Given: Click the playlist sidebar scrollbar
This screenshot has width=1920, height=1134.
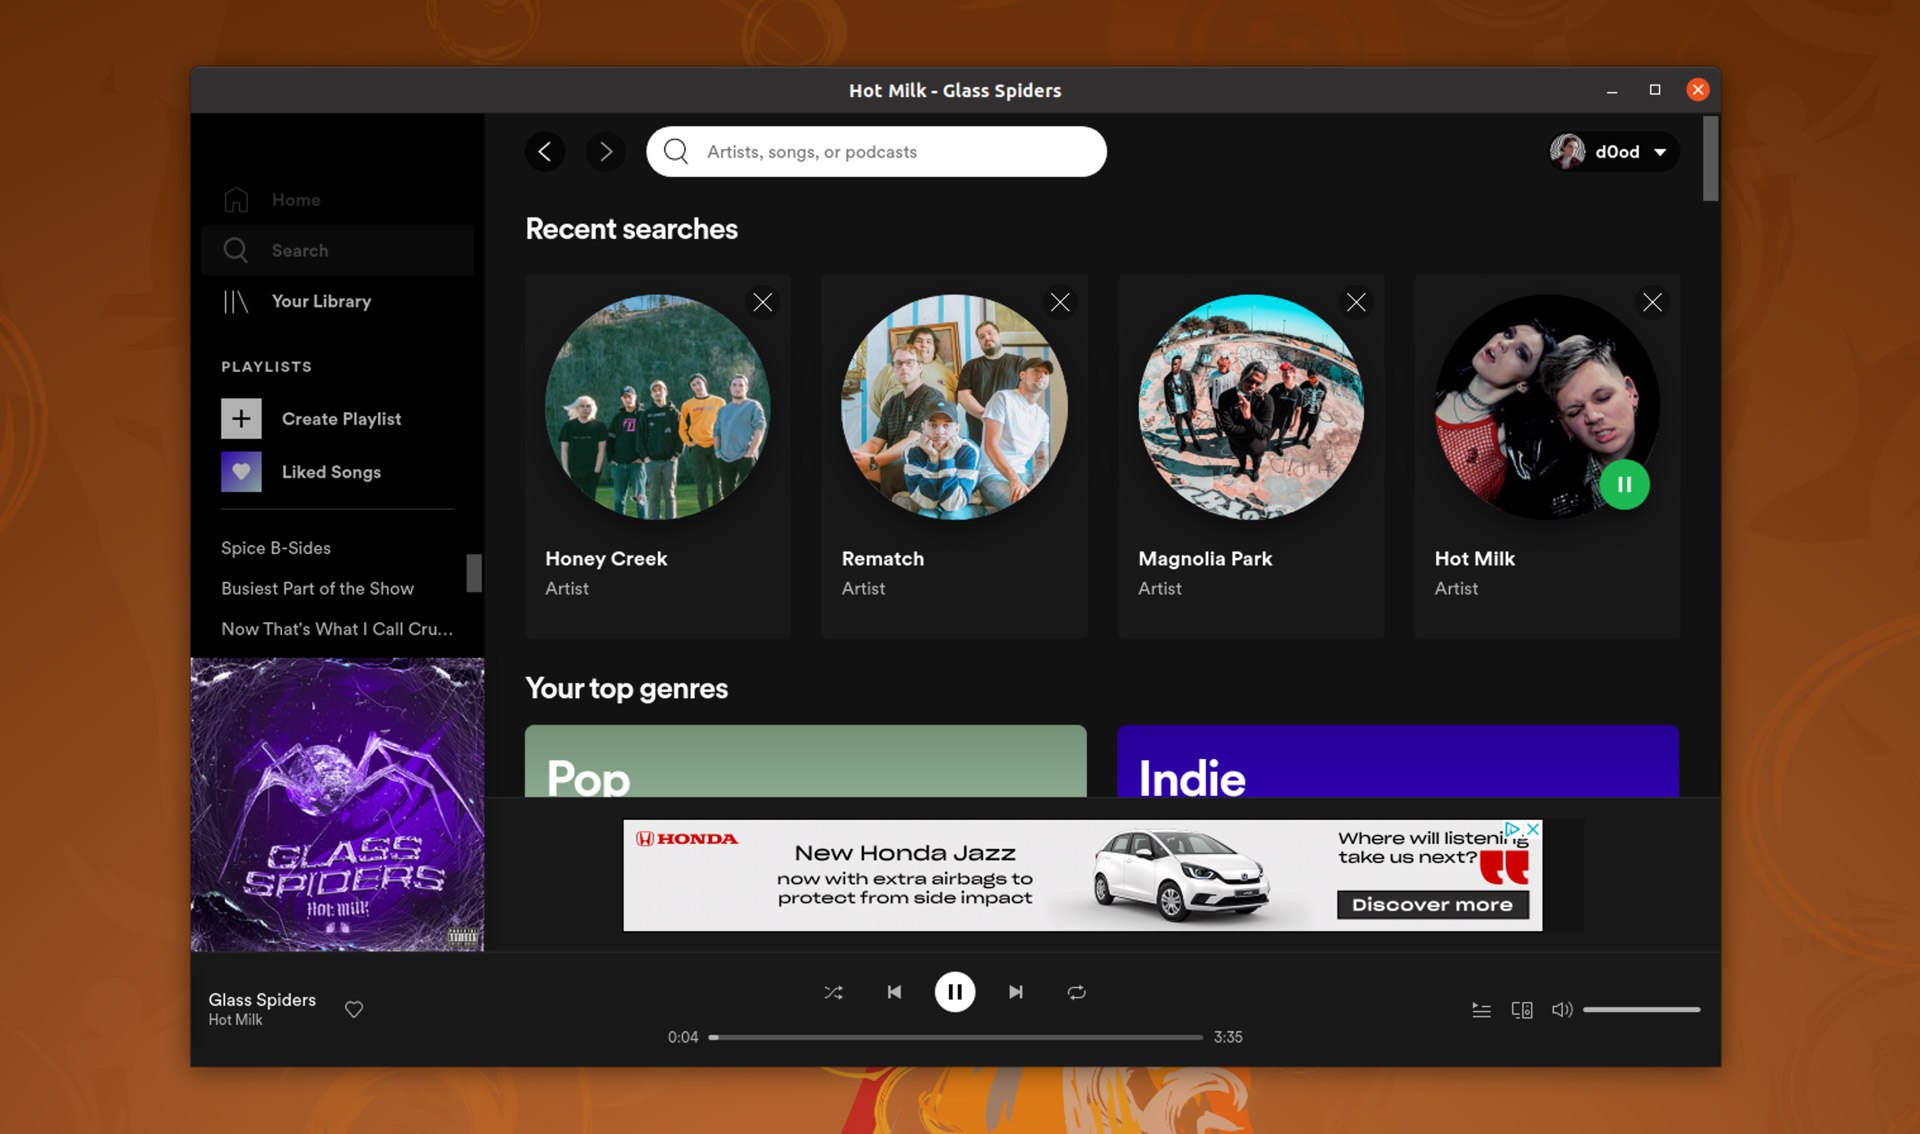Looking at the screenshot, I should [474, 574].
